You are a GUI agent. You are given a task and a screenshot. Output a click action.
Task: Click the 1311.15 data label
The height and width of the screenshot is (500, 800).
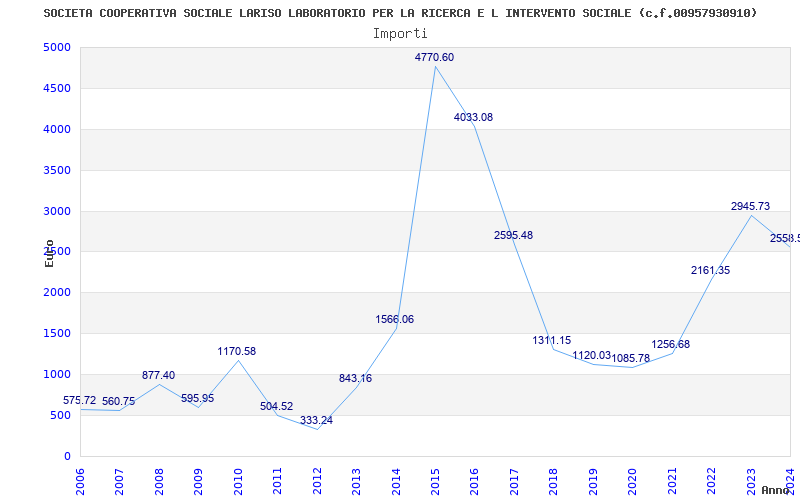click(x=552, y=340)
